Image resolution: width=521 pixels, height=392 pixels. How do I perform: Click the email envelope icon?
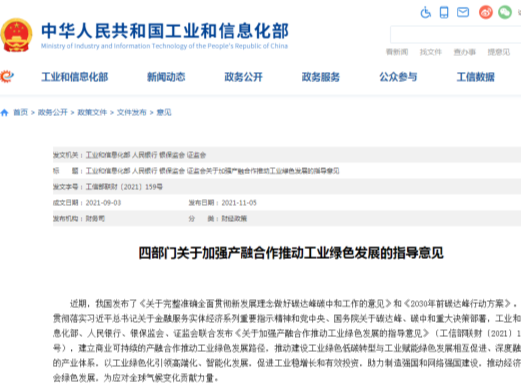(463, 13)
